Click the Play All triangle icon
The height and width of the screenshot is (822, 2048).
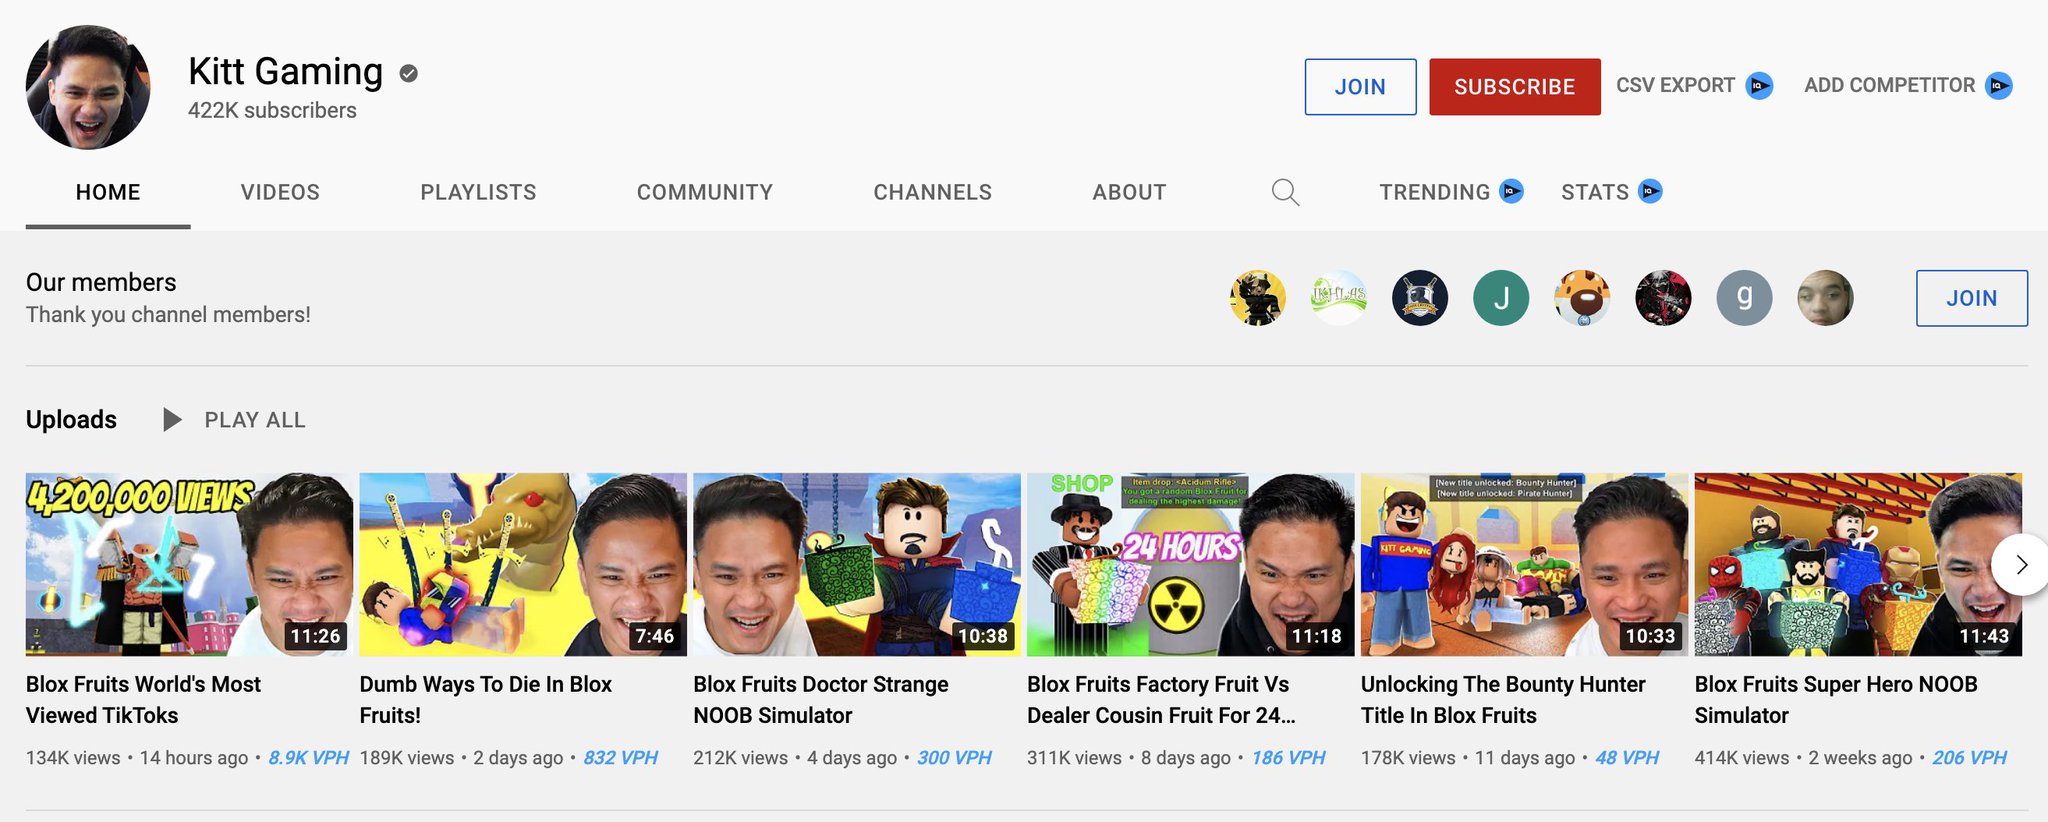(x=172, y=420)
